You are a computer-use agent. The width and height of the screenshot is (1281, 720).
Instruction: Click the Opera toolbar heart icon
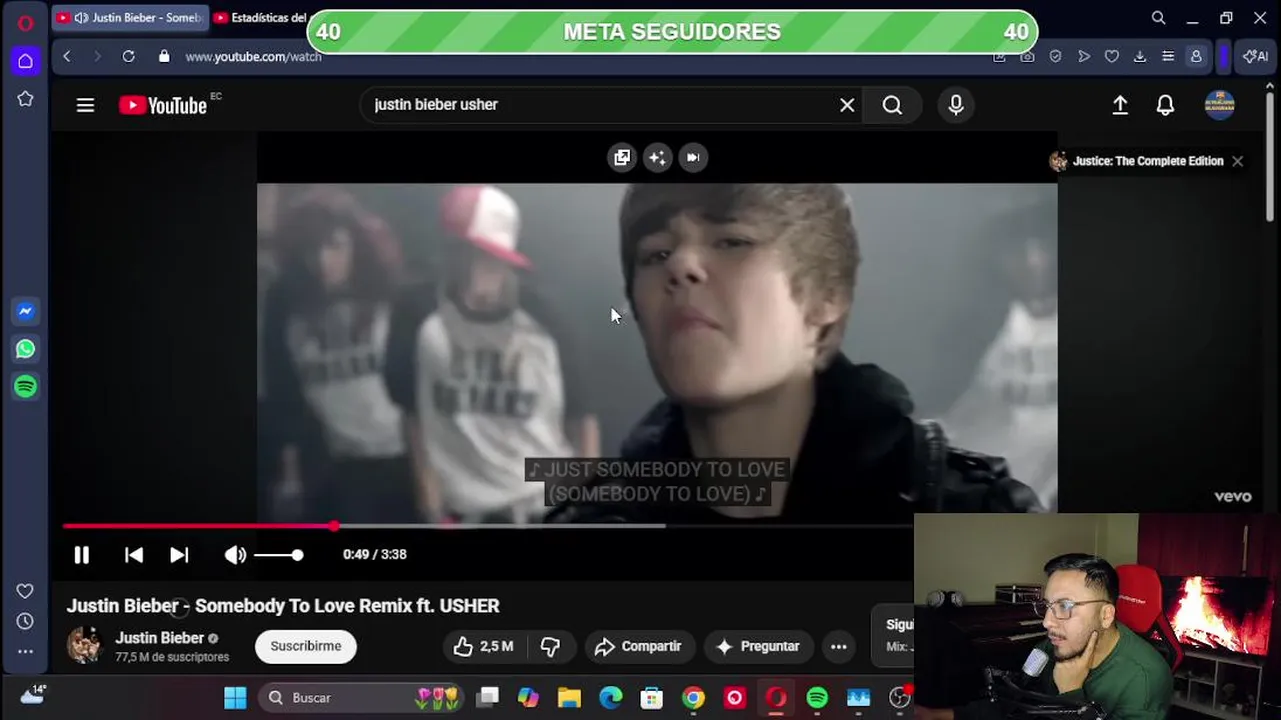click(1112, 57)
